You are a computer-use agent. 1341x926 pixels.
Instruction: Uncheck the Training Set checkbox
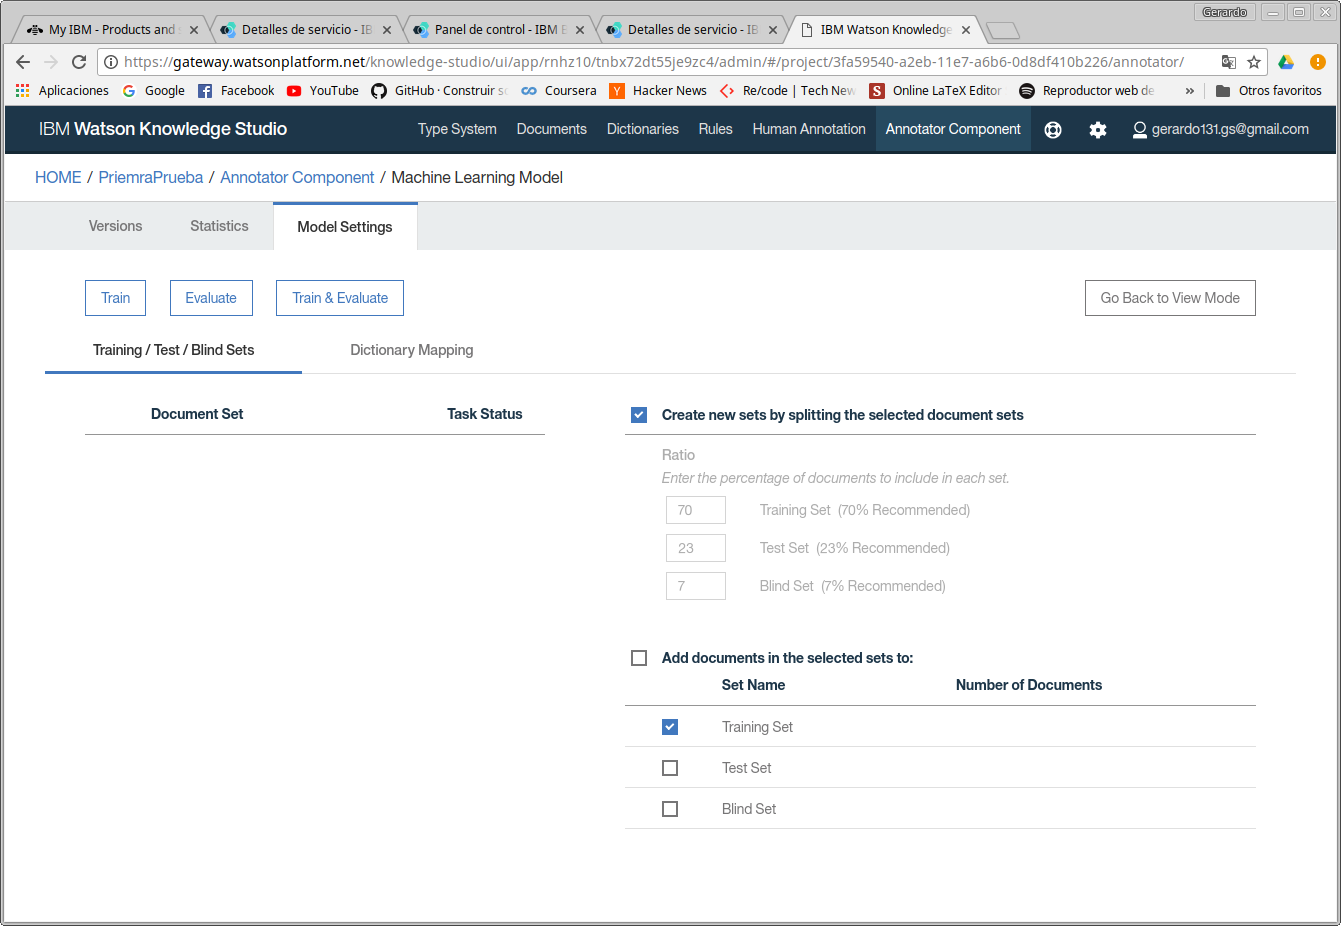(x=670, y=727)
